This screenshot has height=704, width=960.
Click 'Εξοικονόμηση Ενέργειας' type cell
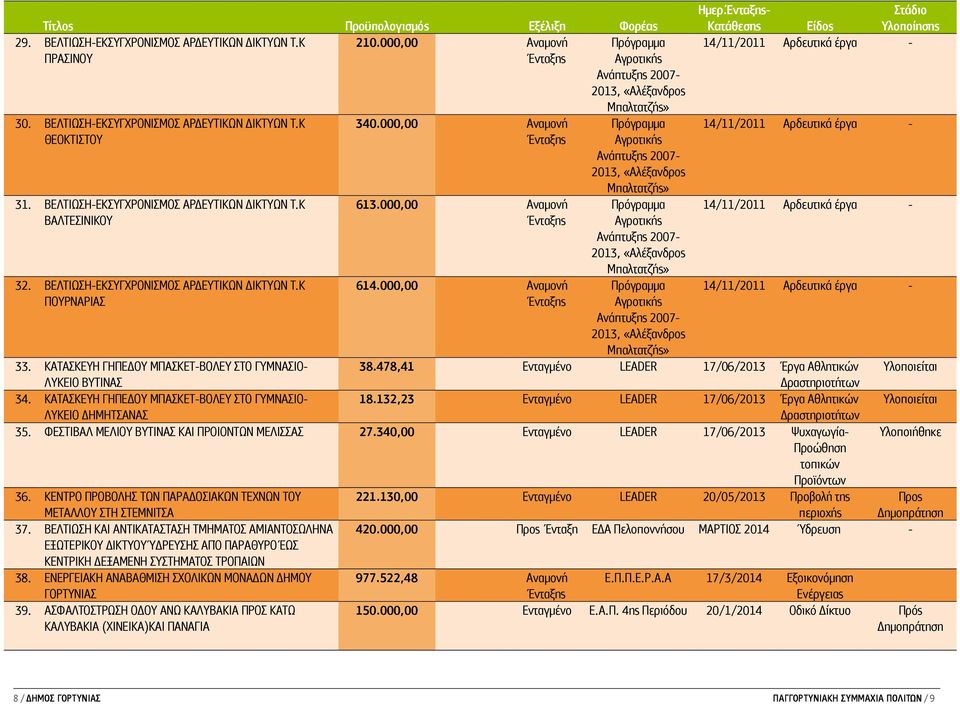click(820, 586)
